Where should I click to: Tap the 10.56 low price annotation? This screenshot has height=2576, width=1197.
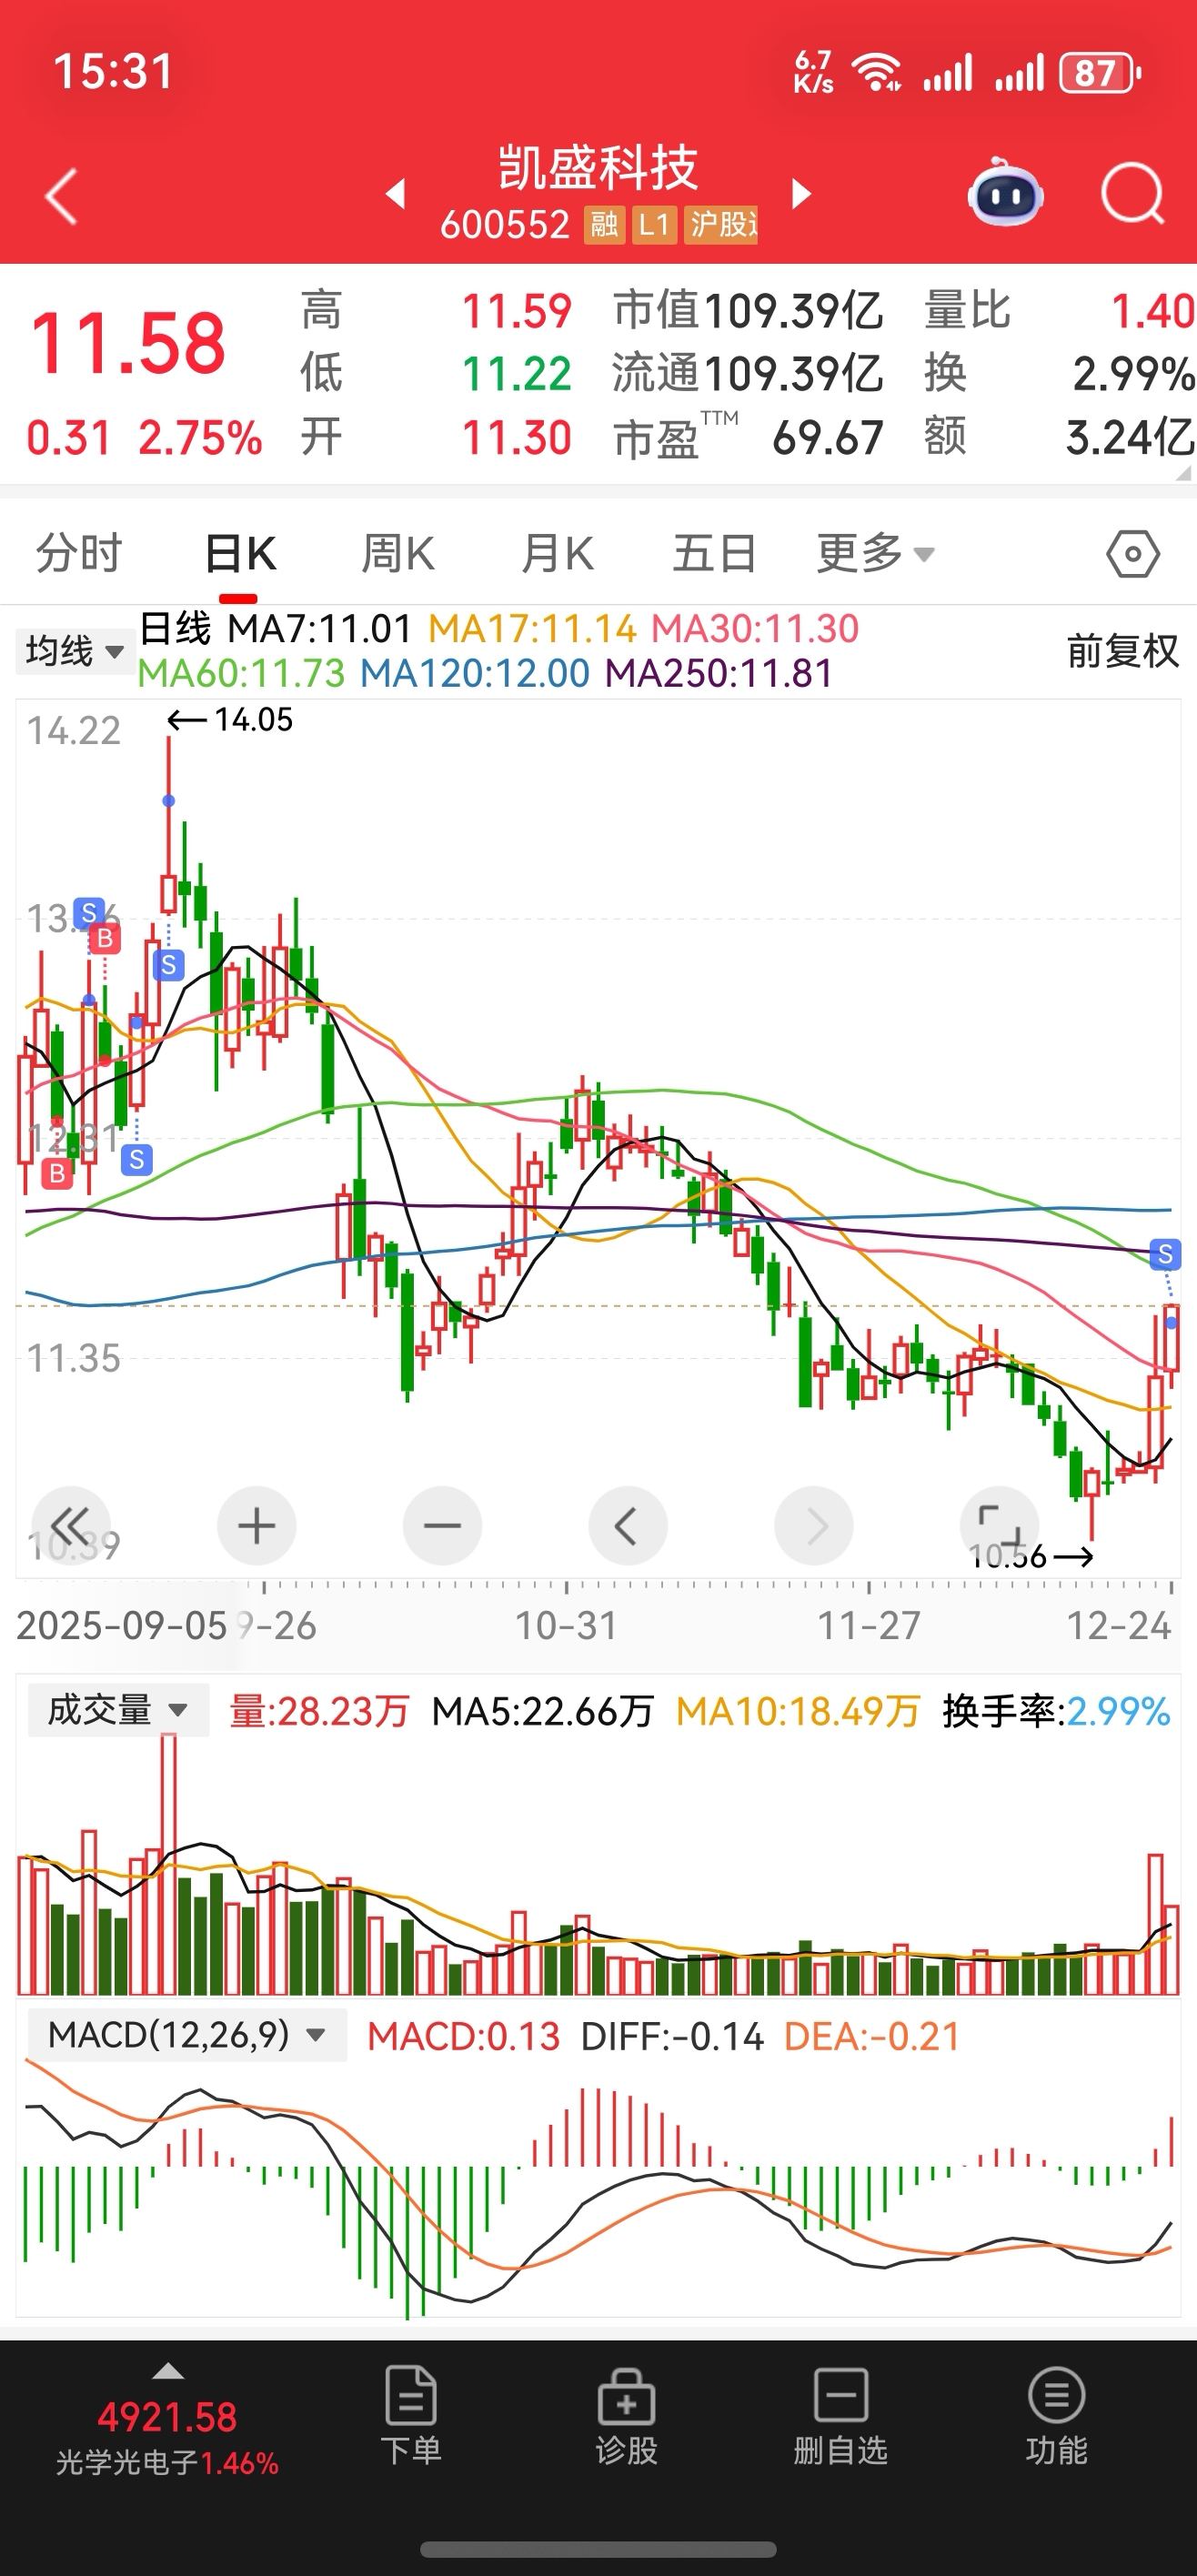(x=1030, y=1556)
